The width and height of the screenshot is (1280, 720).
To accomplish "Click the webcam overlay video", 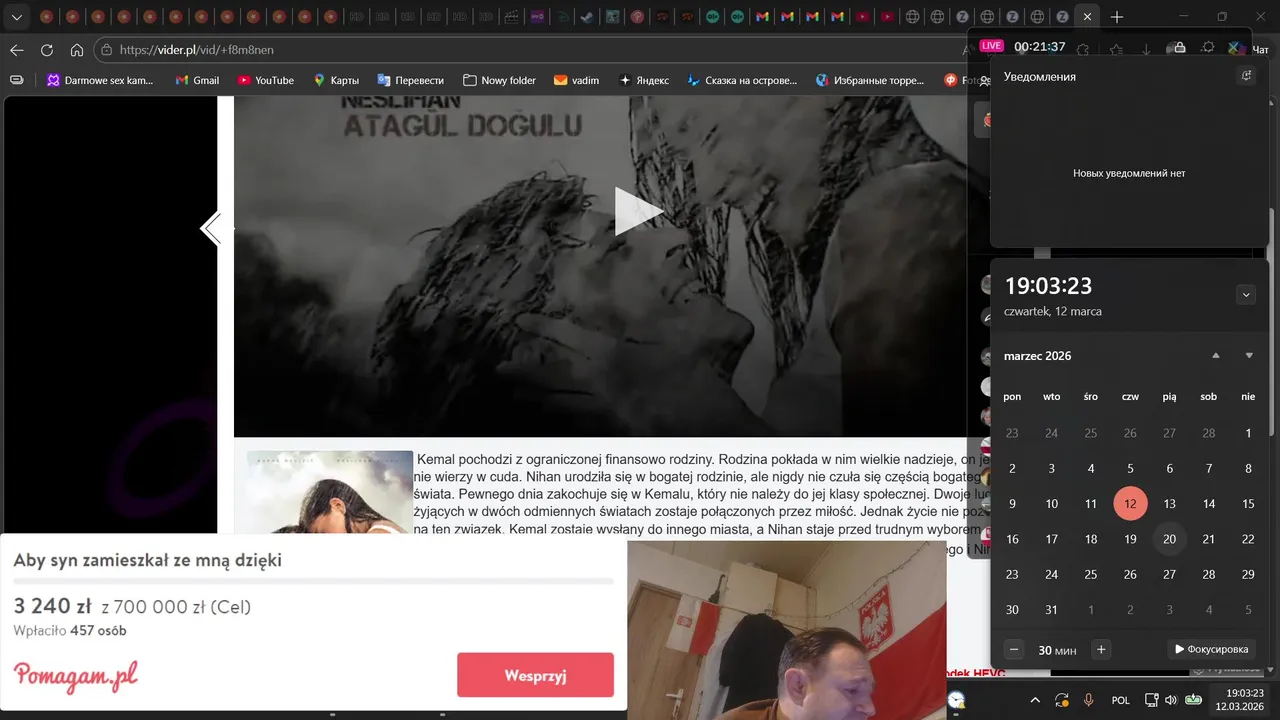I will pyautogui.click(x=786, y=630).
